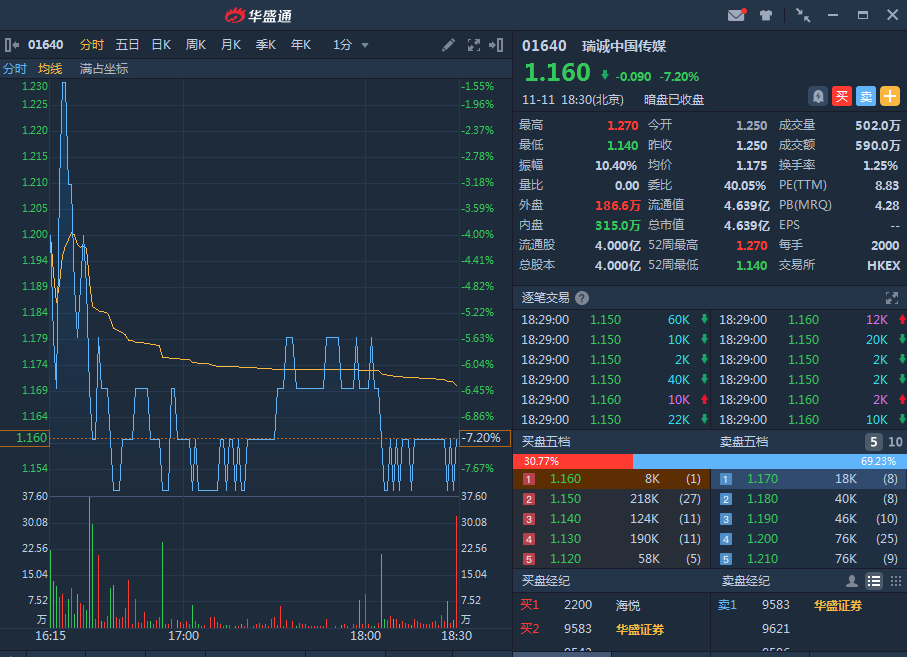Open the skin theme shirt icon
Viewport: 907px width, 657px height.
pos(766,15)
